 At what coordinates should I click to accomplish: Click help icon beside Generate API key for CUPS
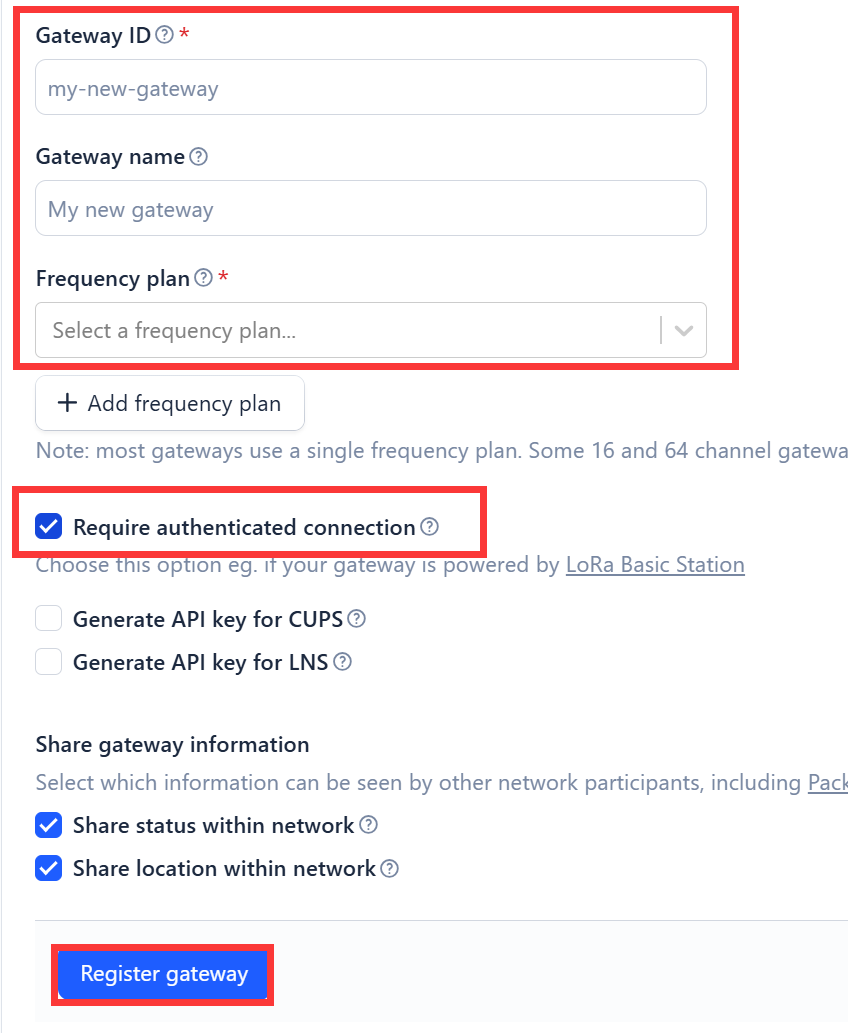click(356, 619)
